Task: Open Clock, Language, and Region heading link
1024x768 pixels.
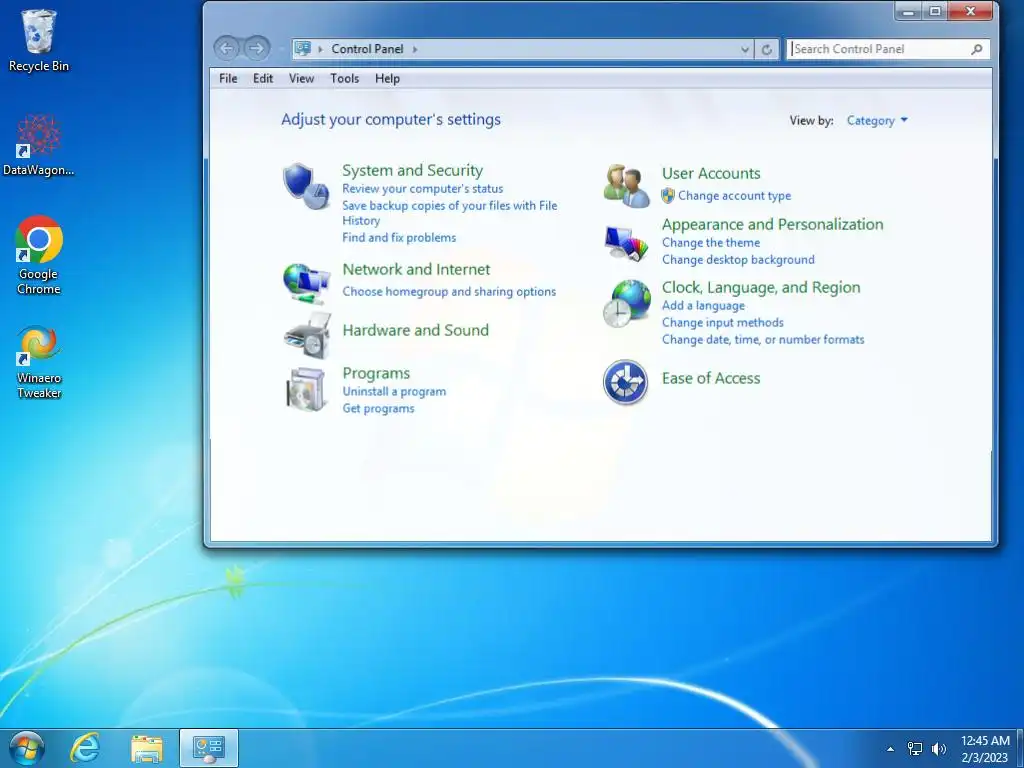Action: pyautogui.click(x=761, y=287)
